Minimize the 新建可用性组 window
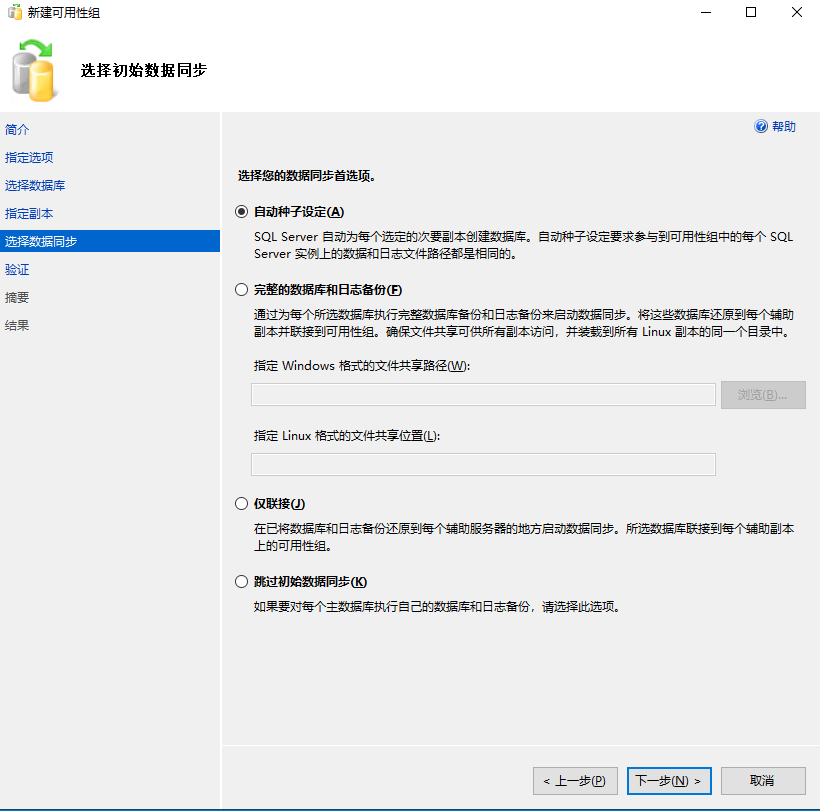The height and width of the screenshot is (811, 820). click(x=705, y=12)
